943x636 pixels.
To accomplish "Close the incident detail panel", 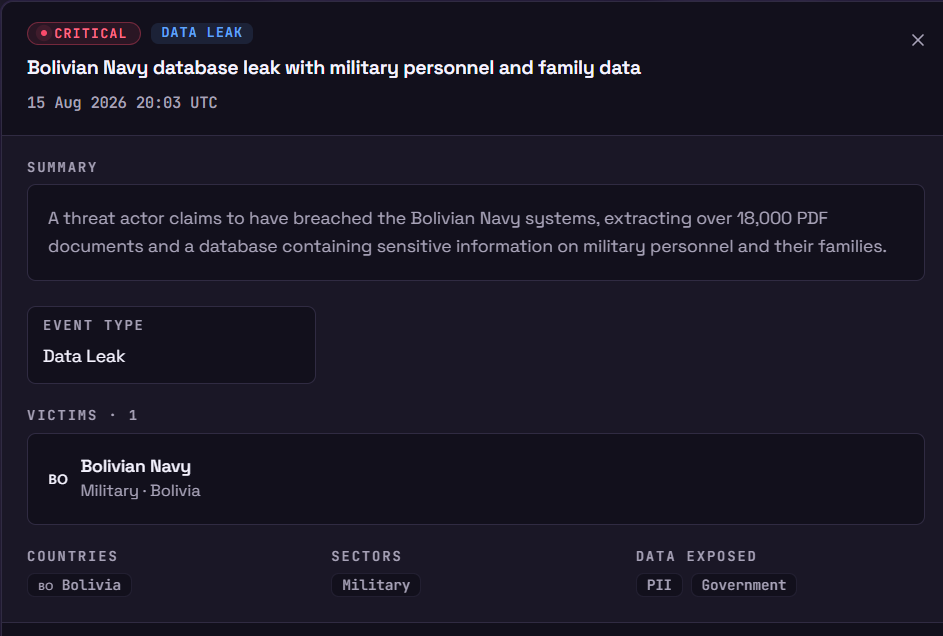I will pyautogui.click(x=917, y=40).
